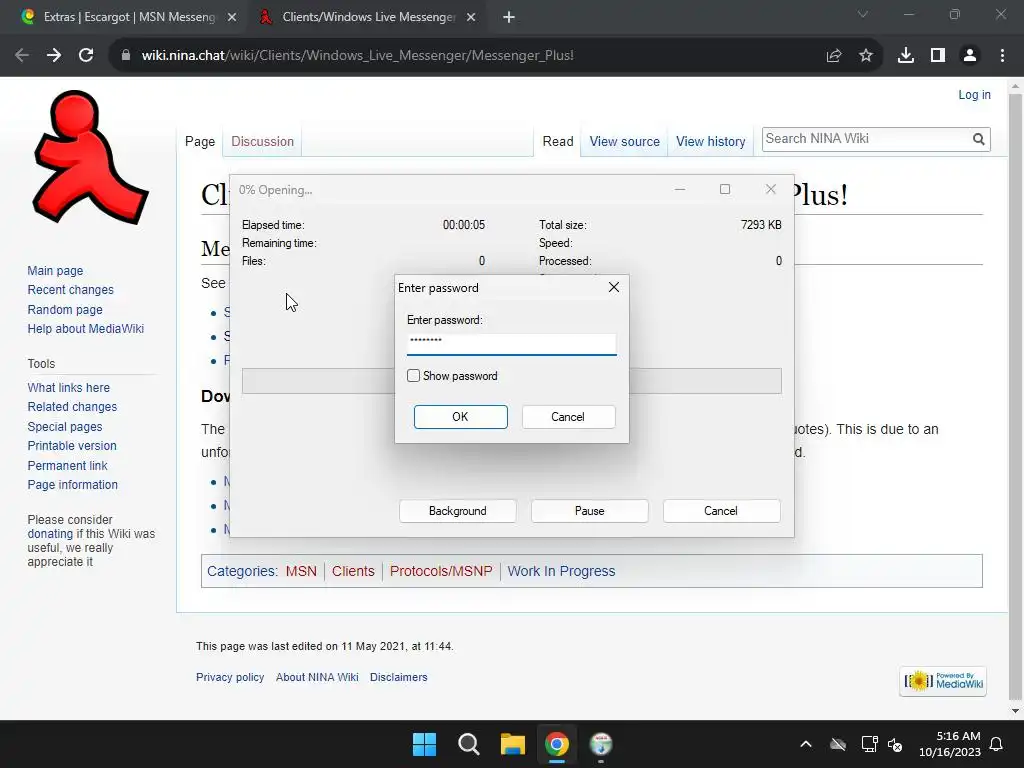Click the password input field
This screenshot has height=768, width=1024.
point(511,344)
